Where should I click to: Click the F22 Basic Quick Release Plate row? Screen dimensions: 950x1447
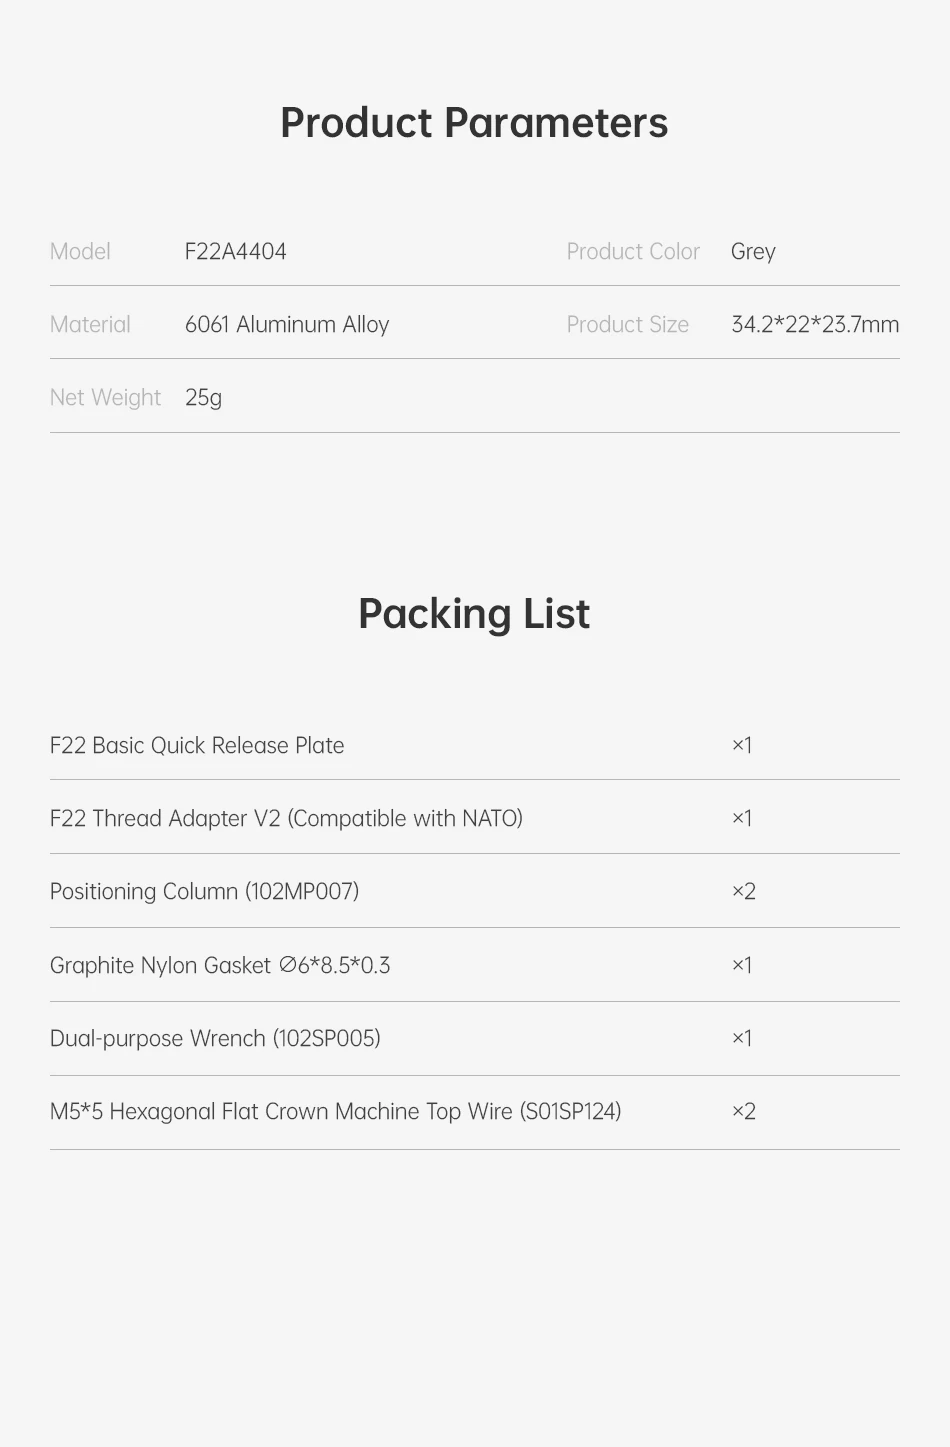pos(197,746)
